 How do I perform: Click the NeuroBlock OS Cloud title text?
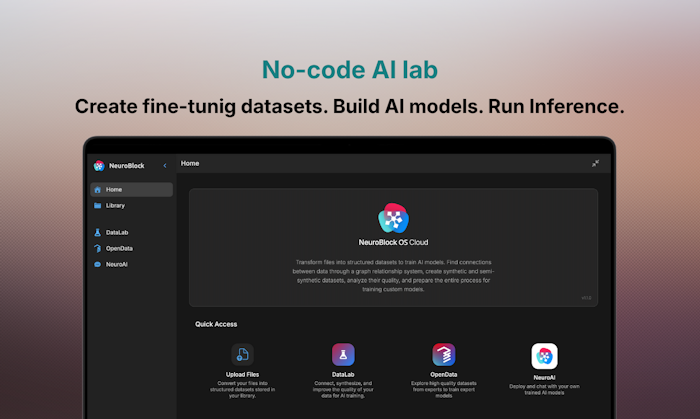click(x=393, y=242)
